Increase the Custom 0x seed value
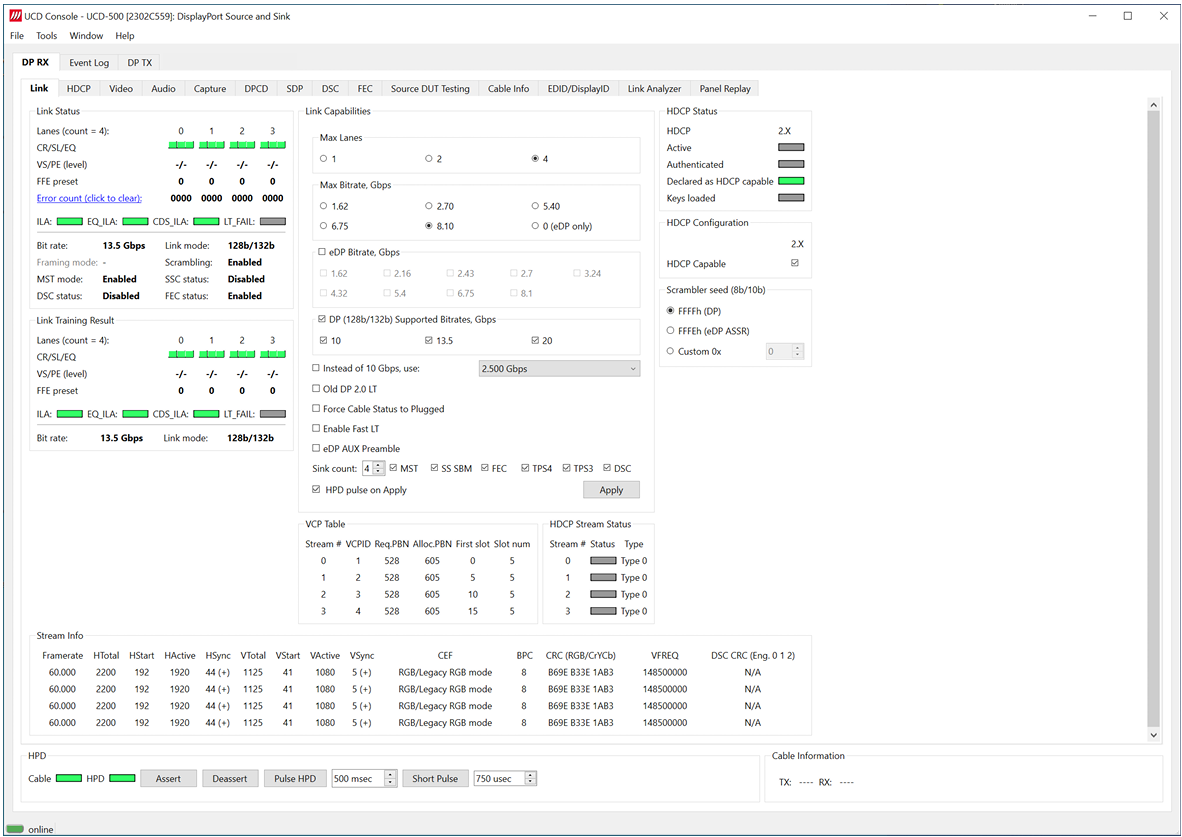 click(x=798, y=348)
